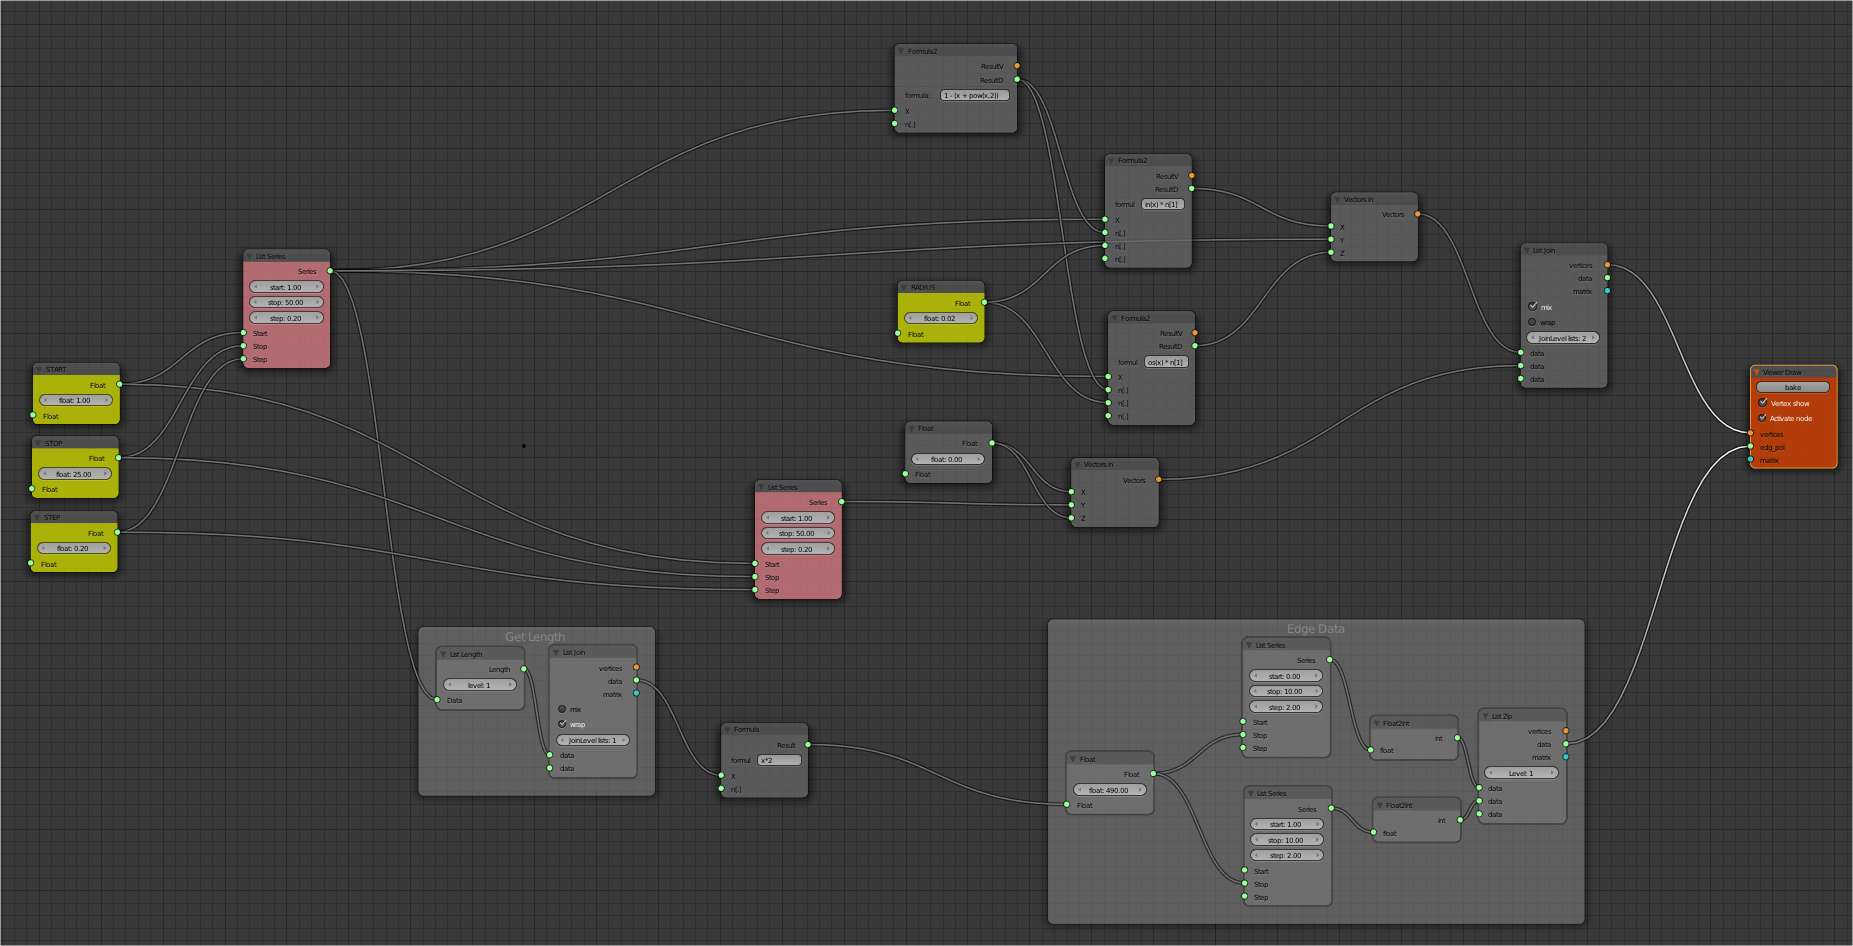Viewport: 1853px width, 946px height.
Task: Collapse the STOP node with its triangle
Action: [x=38, y=443]
